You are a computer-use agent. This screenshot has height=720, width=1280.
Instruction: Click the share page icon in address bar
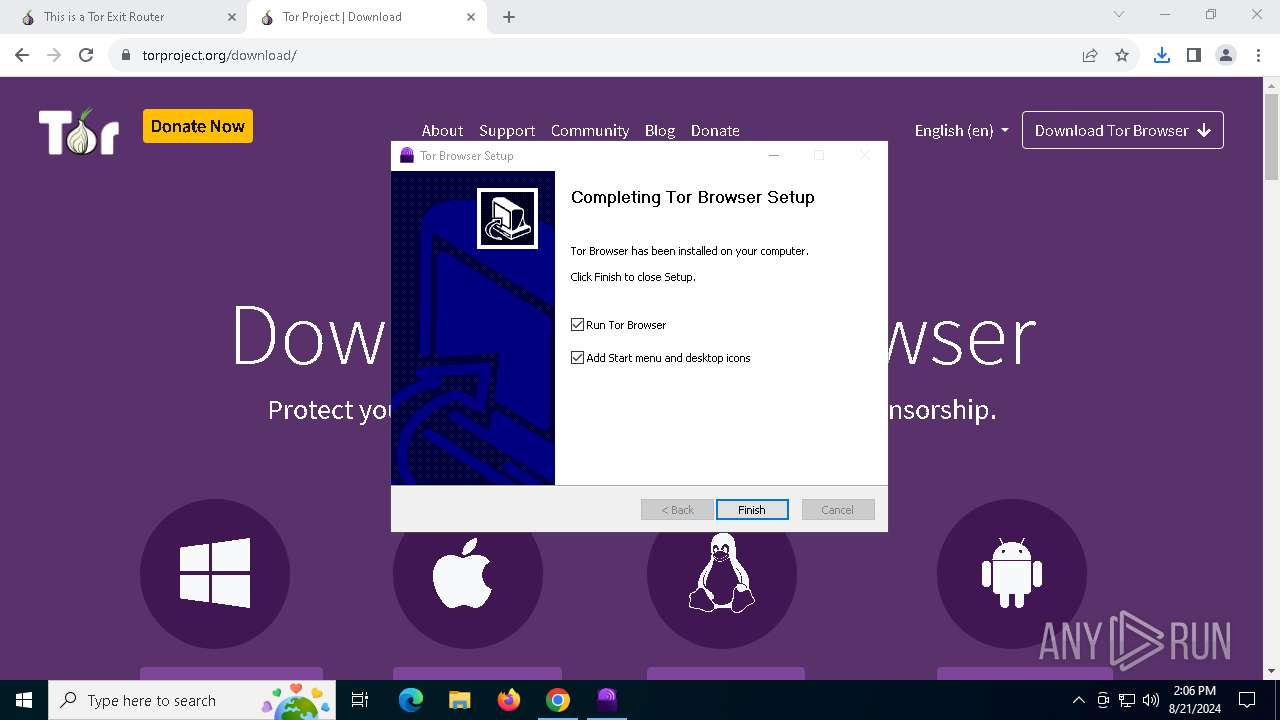point(1090,55)
